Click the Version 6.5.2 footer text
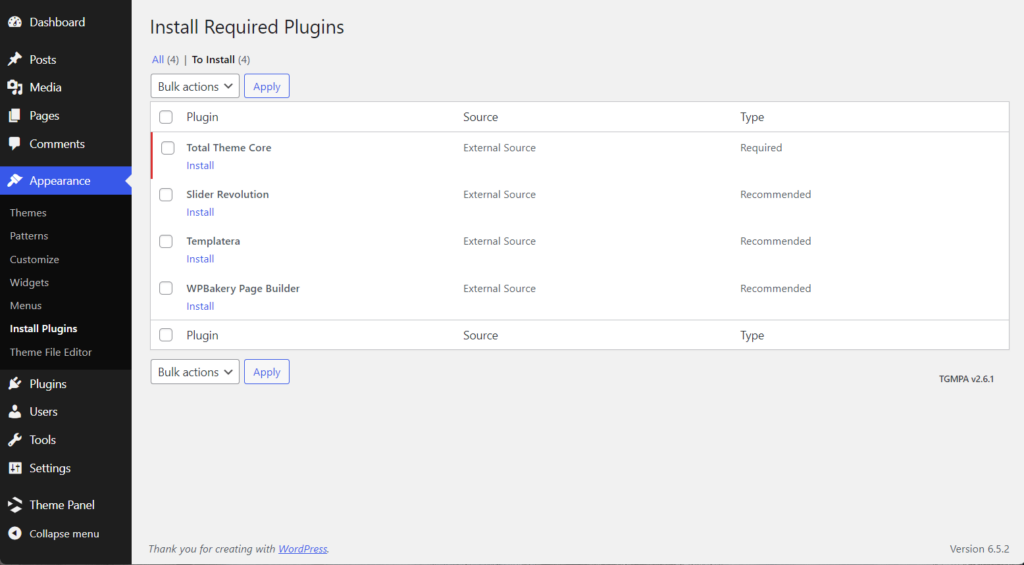 pos(979,549)
